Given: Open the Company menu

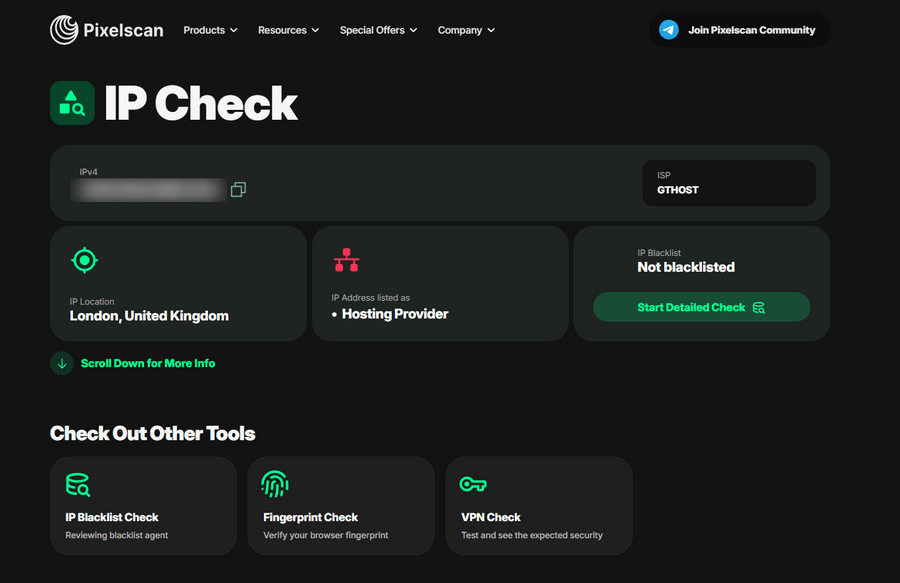Looking at the screenshot, I should click(466, 30).
